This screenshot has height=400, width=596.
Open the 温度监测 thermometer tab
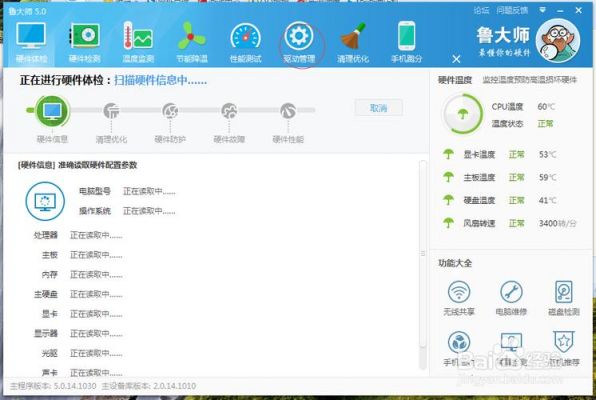coord(138,43)
